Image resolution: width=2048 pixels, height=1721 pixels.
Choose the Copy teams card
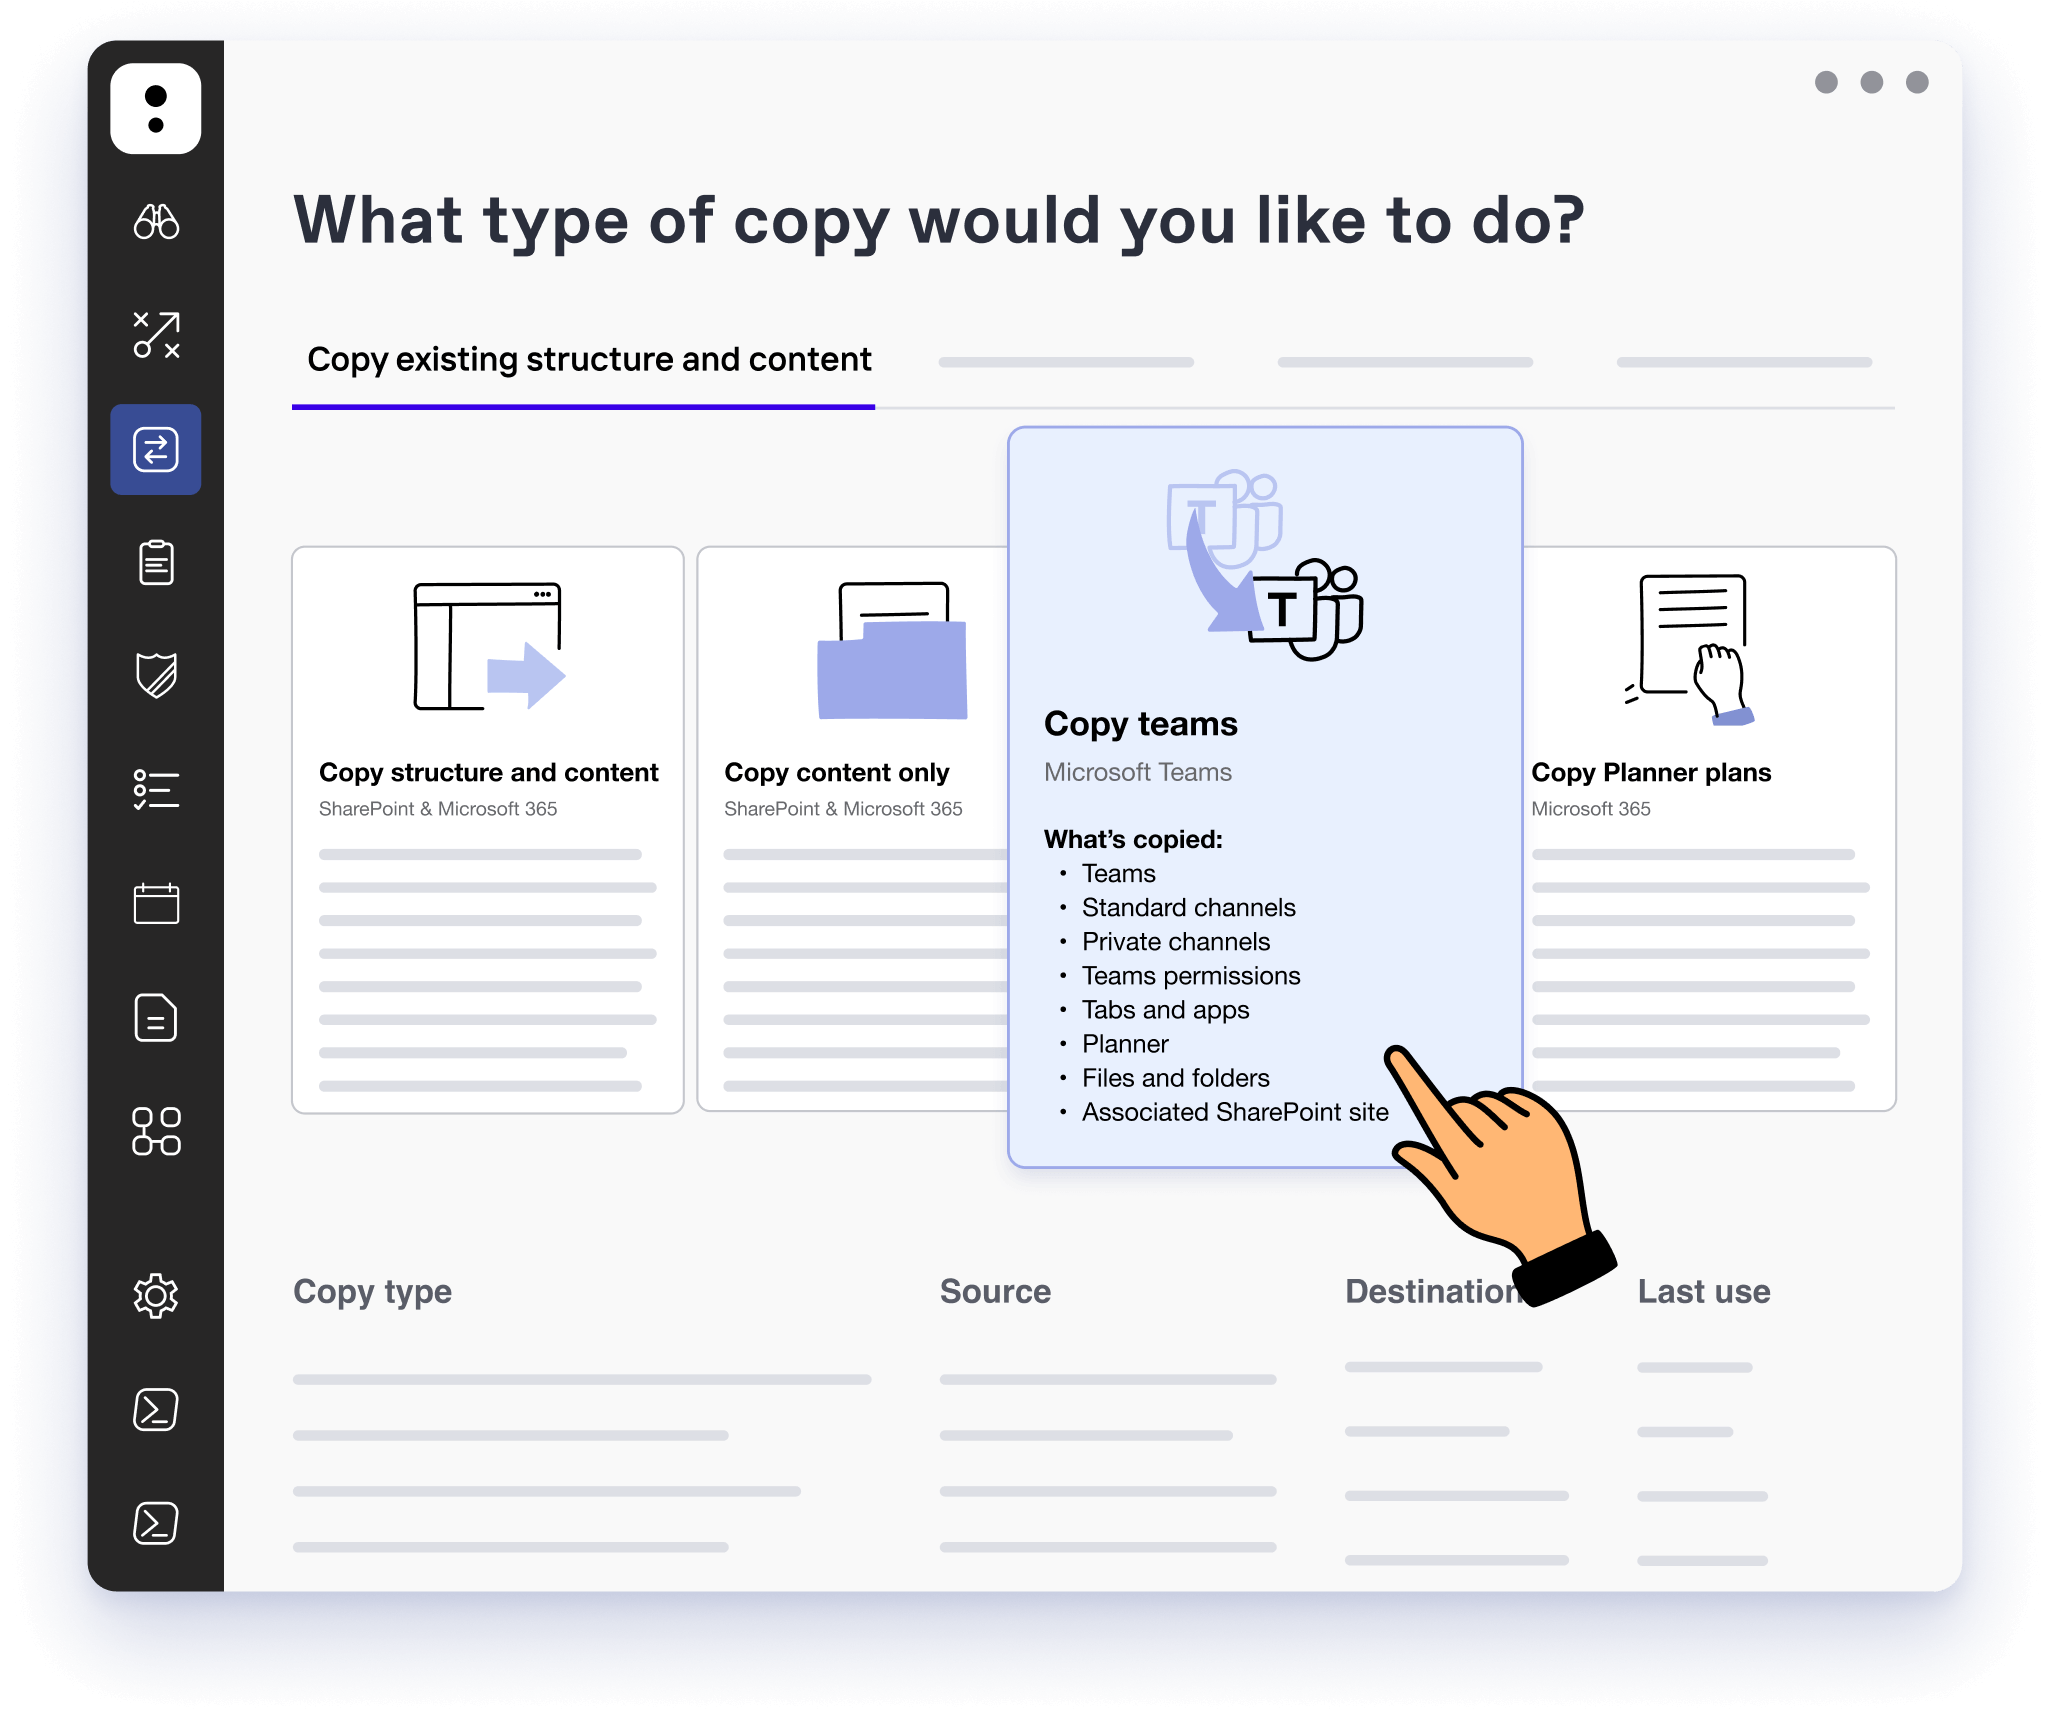[1265, 797]
